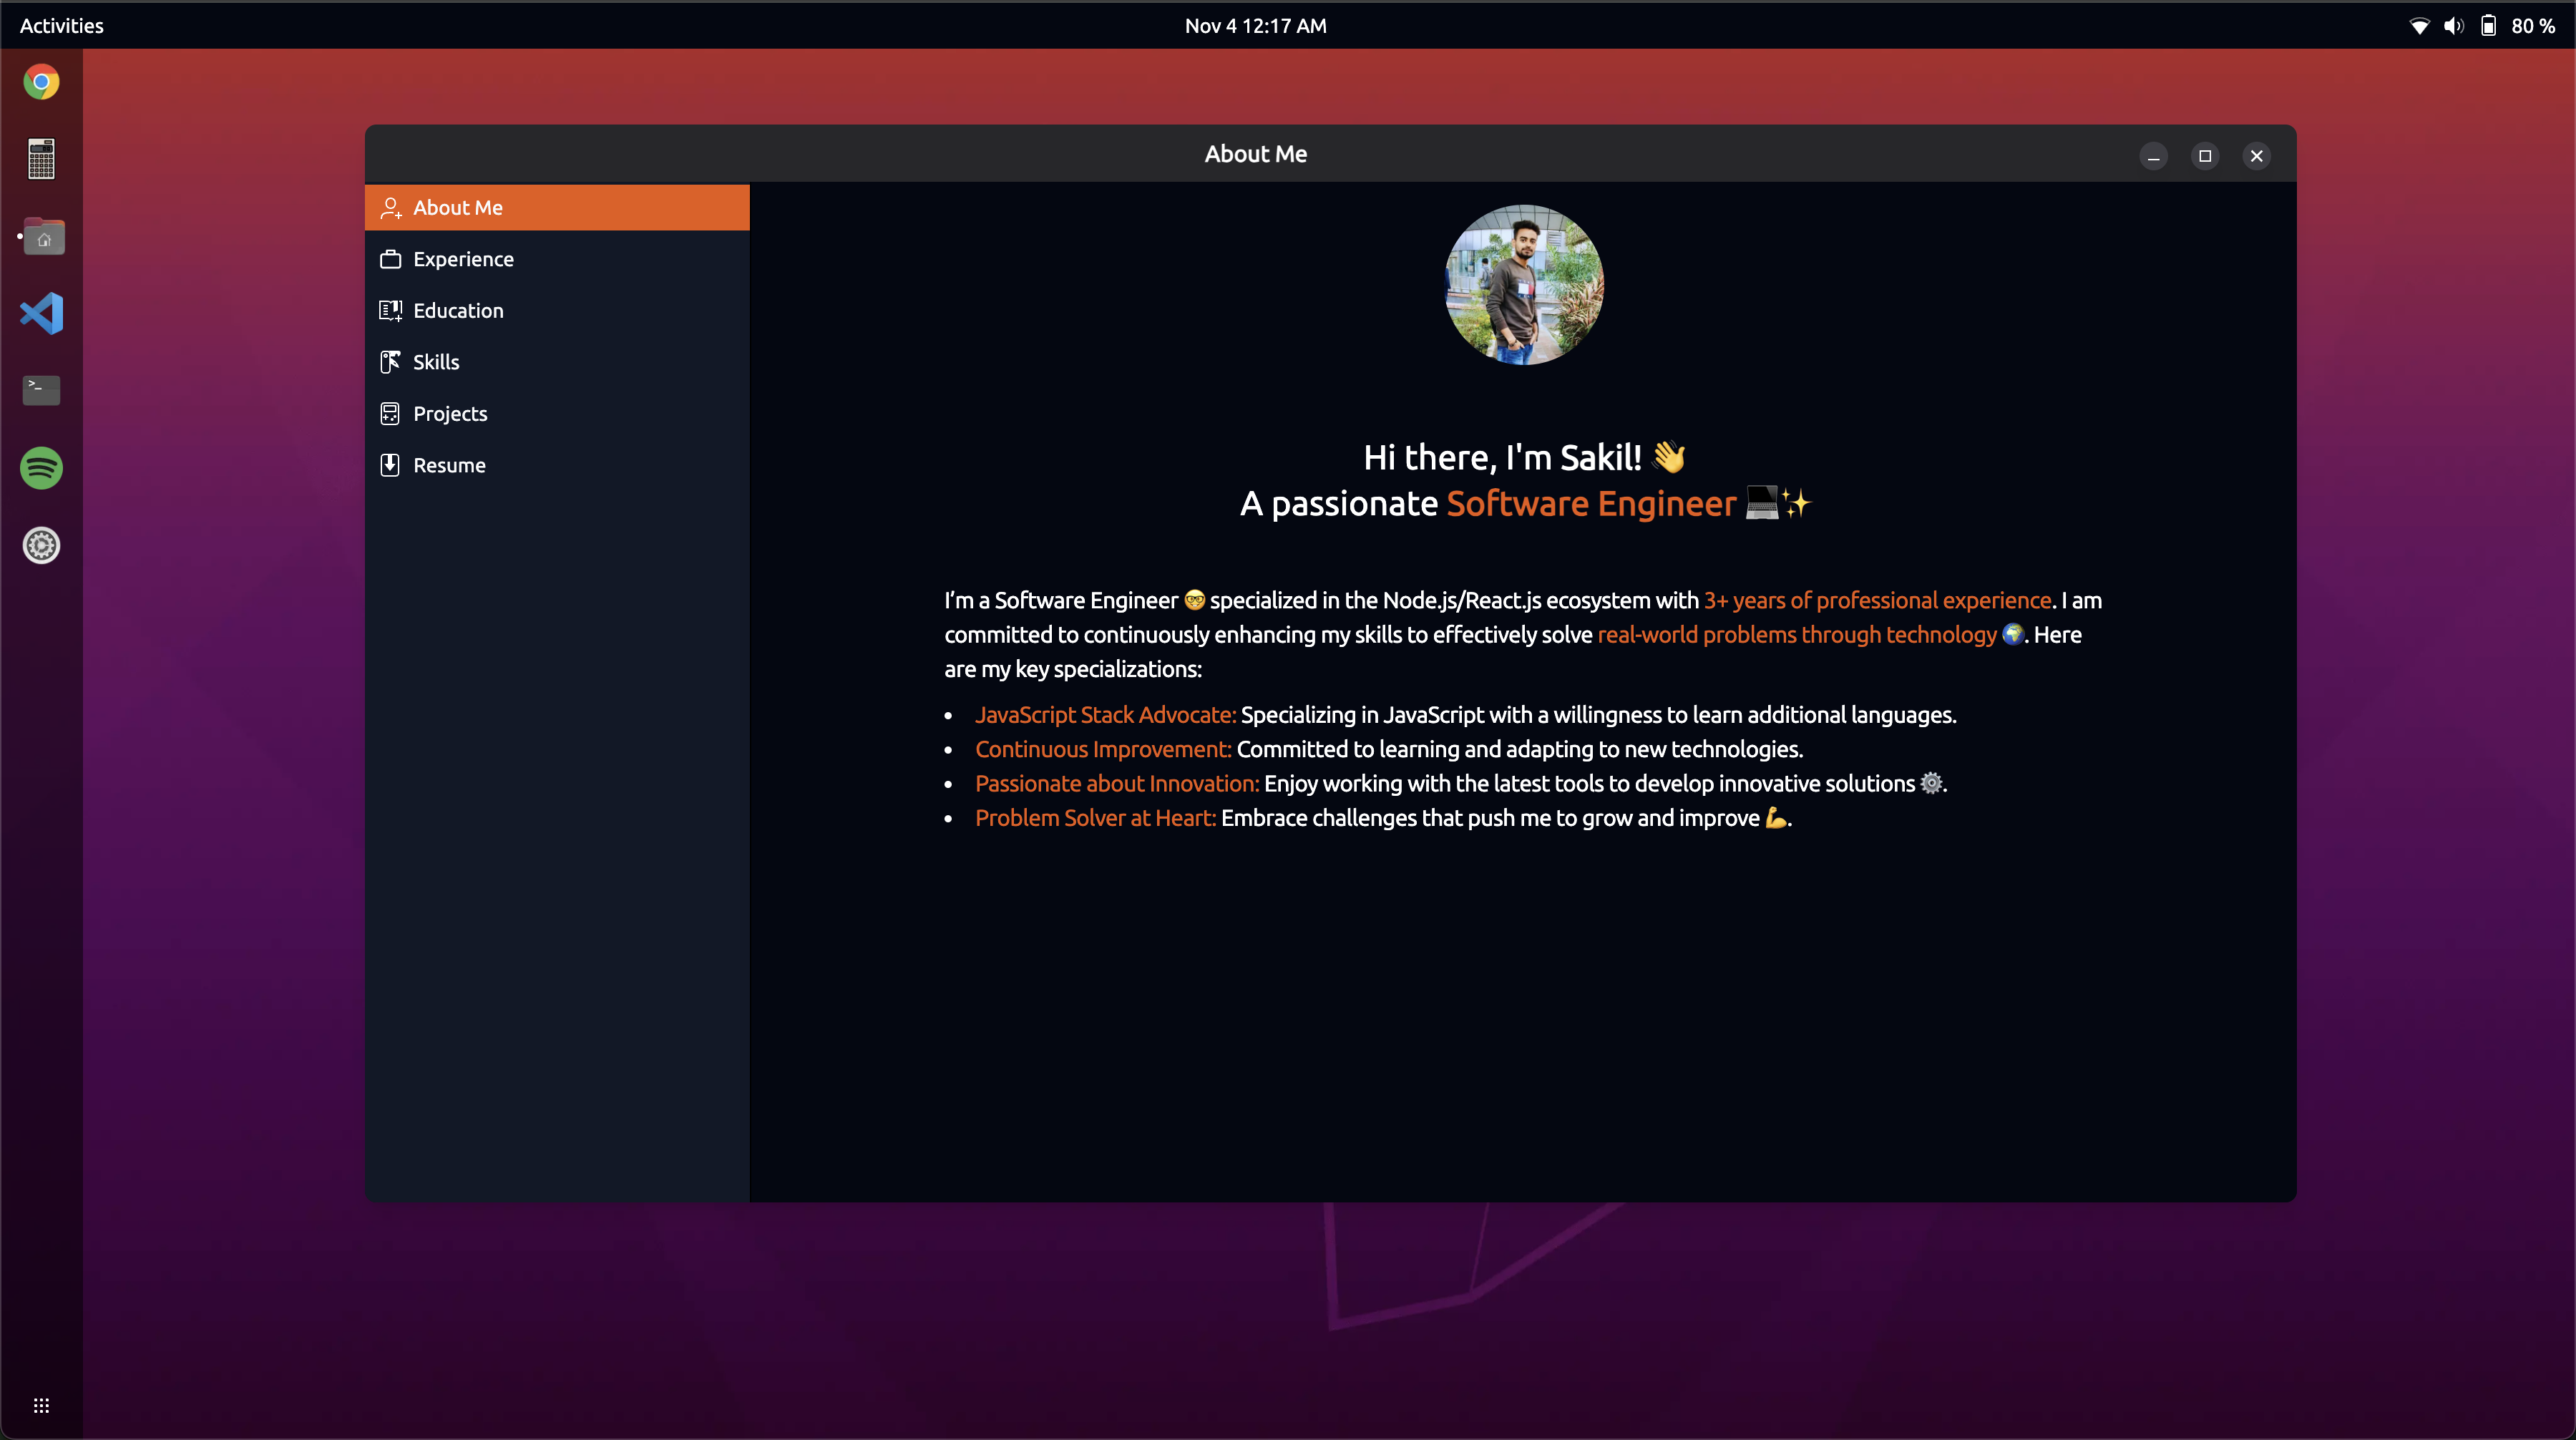The image size is (2576, 1440).
Task: Open the Terminal dock icon
Action: [41, 390]
